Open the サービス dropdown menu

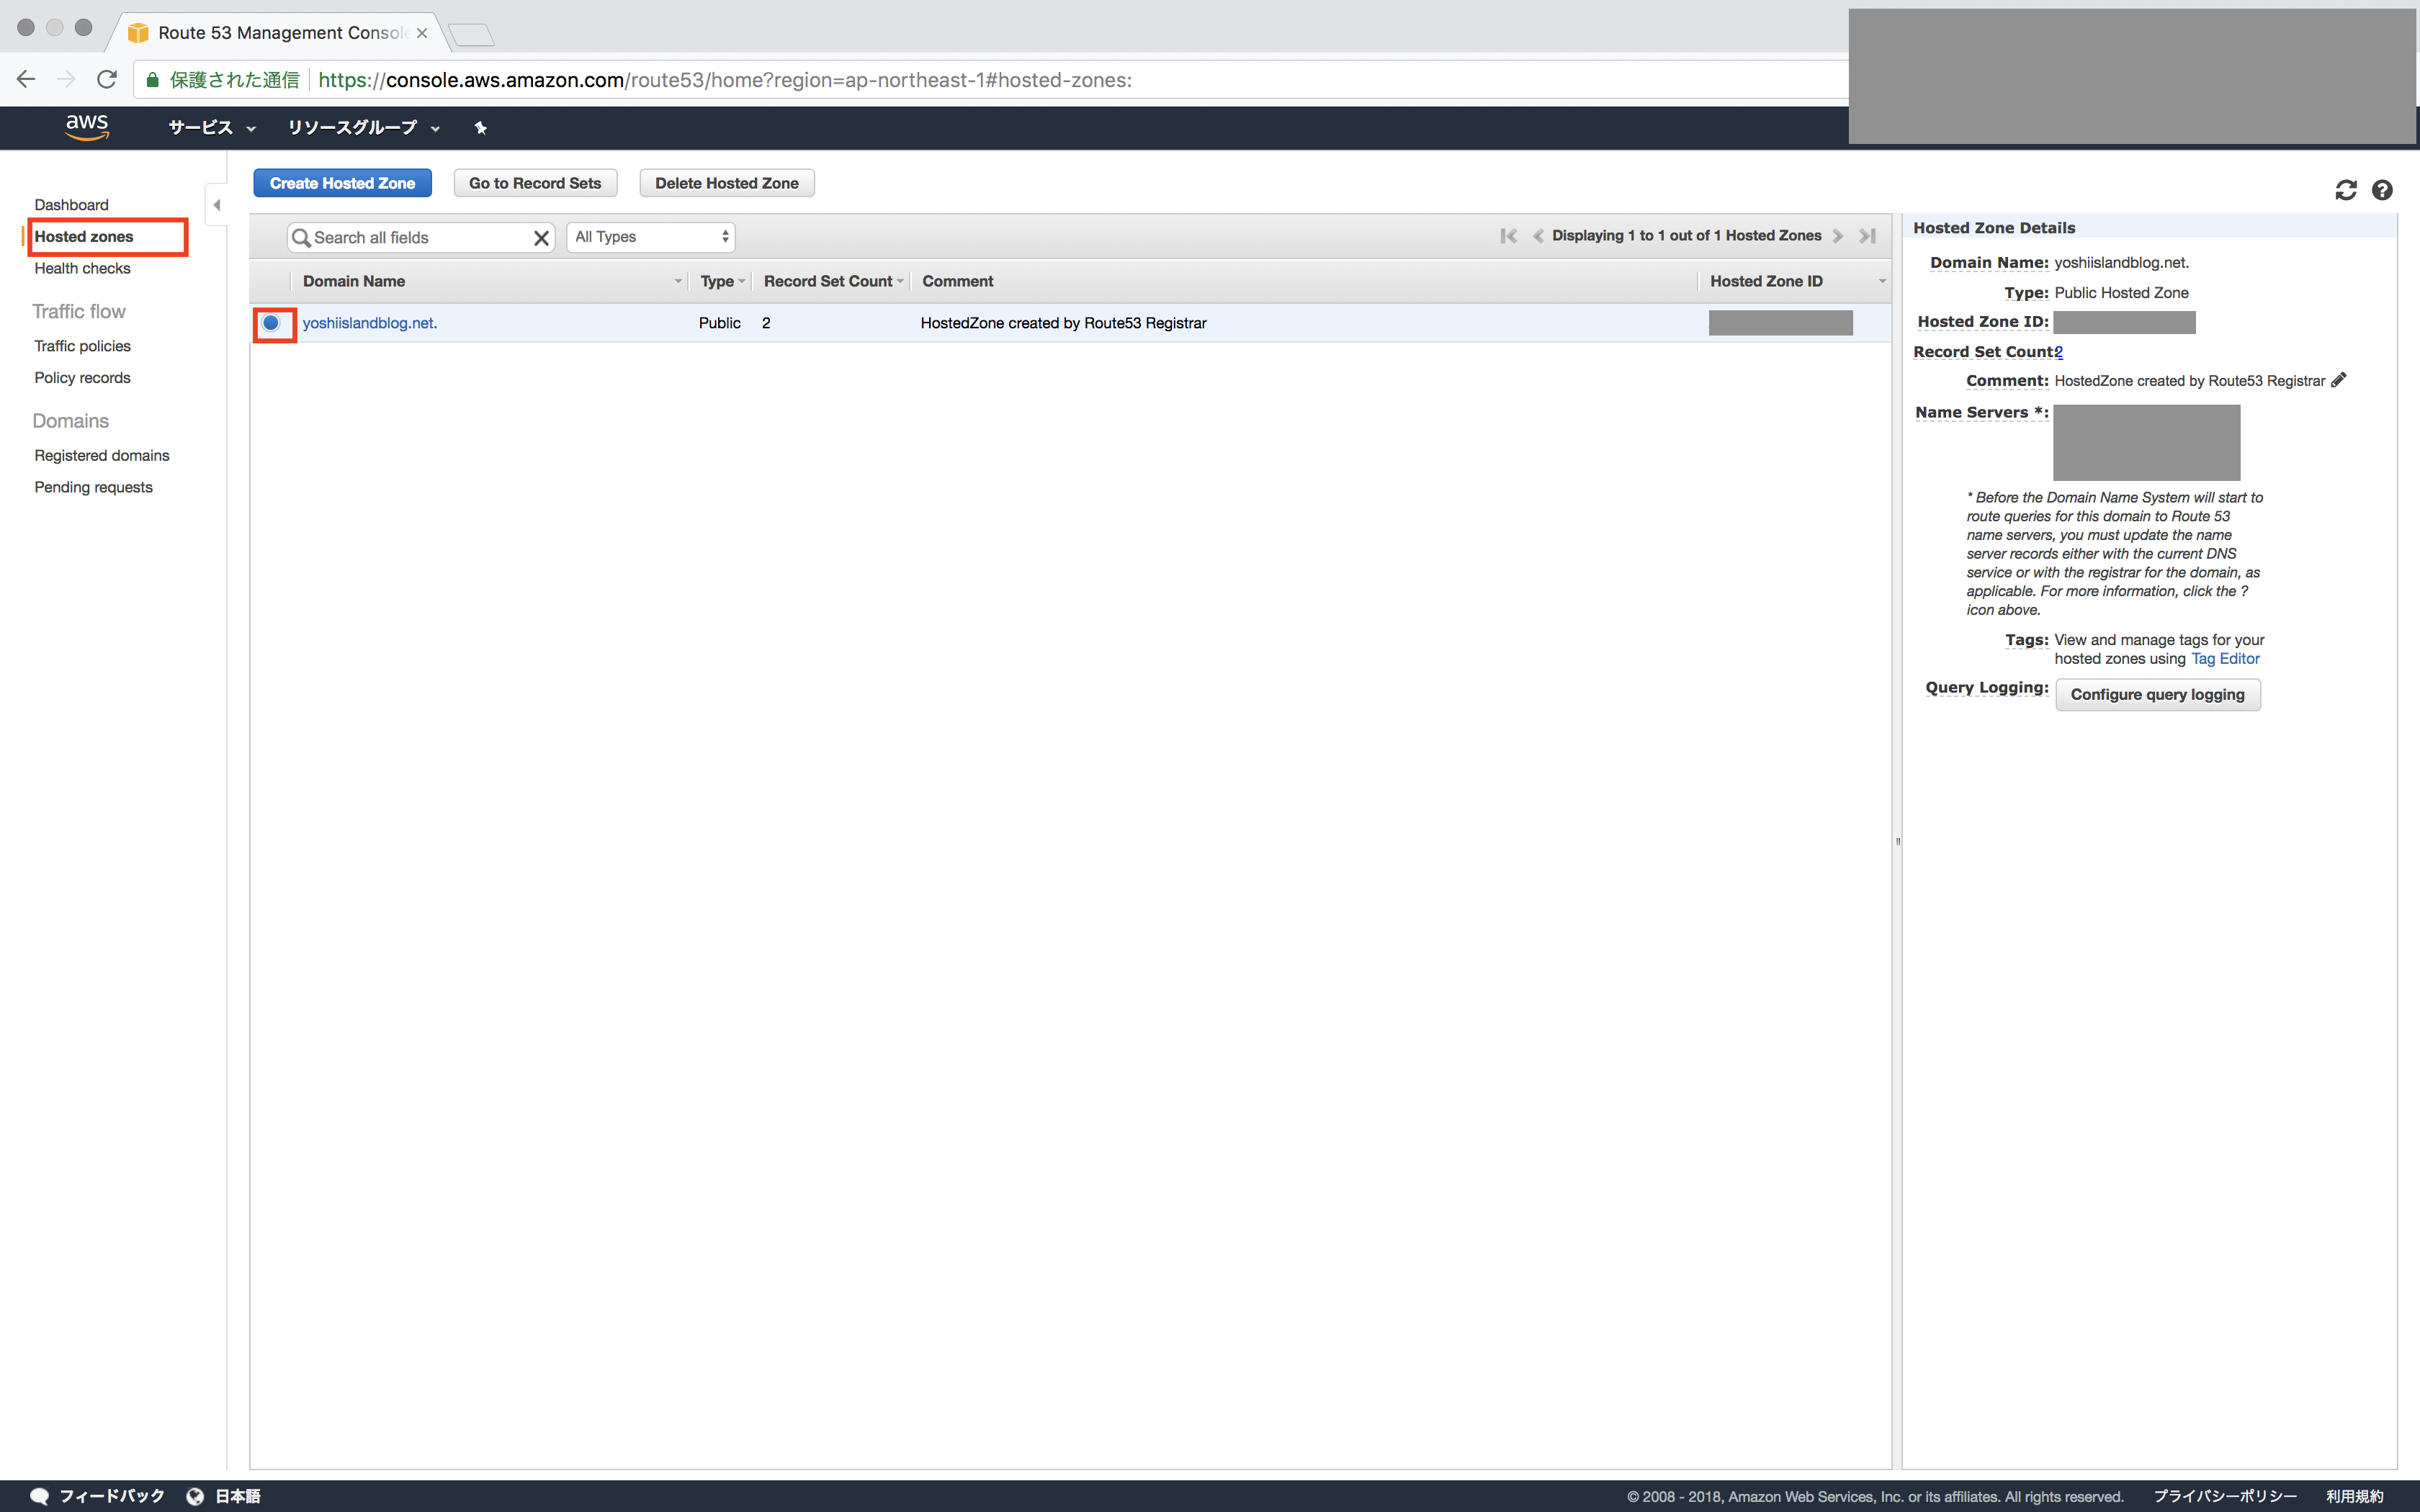coord(212,128)
